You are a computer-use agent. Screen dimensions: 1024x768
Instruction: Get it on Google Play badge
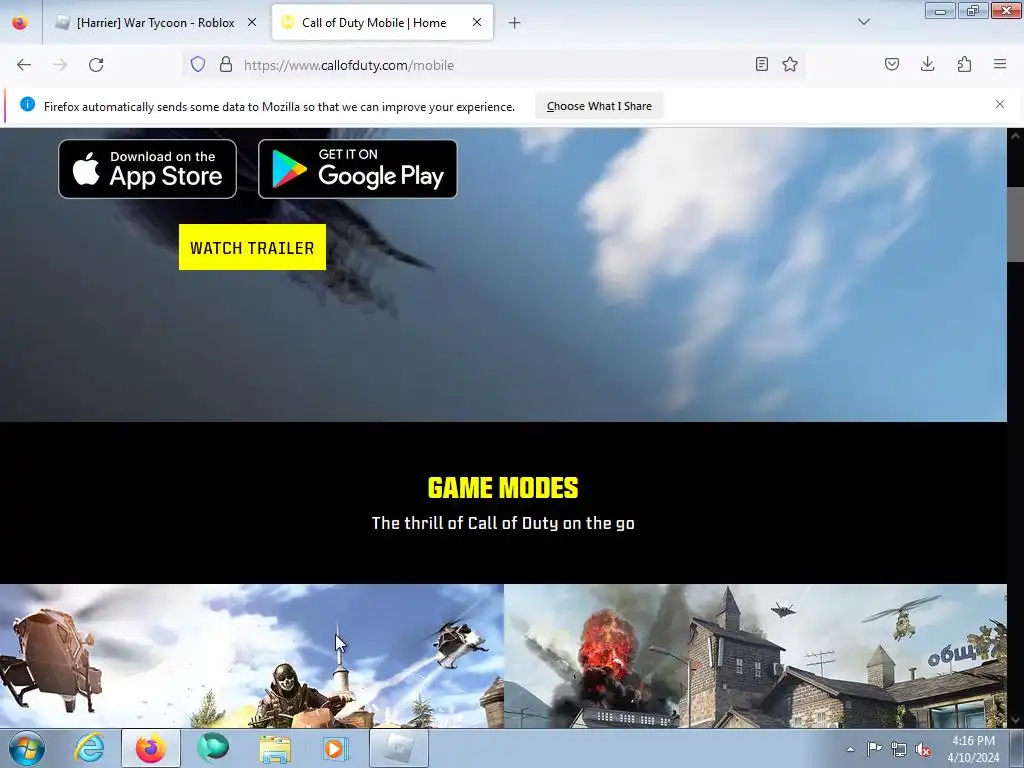pyautogui.click(x=358, y=168)
